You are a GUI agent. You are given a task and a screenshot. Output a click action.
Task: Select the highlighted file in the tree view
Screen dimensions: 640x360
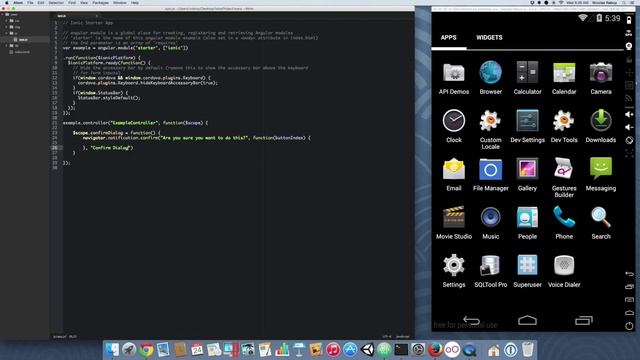tap(24, 40)
